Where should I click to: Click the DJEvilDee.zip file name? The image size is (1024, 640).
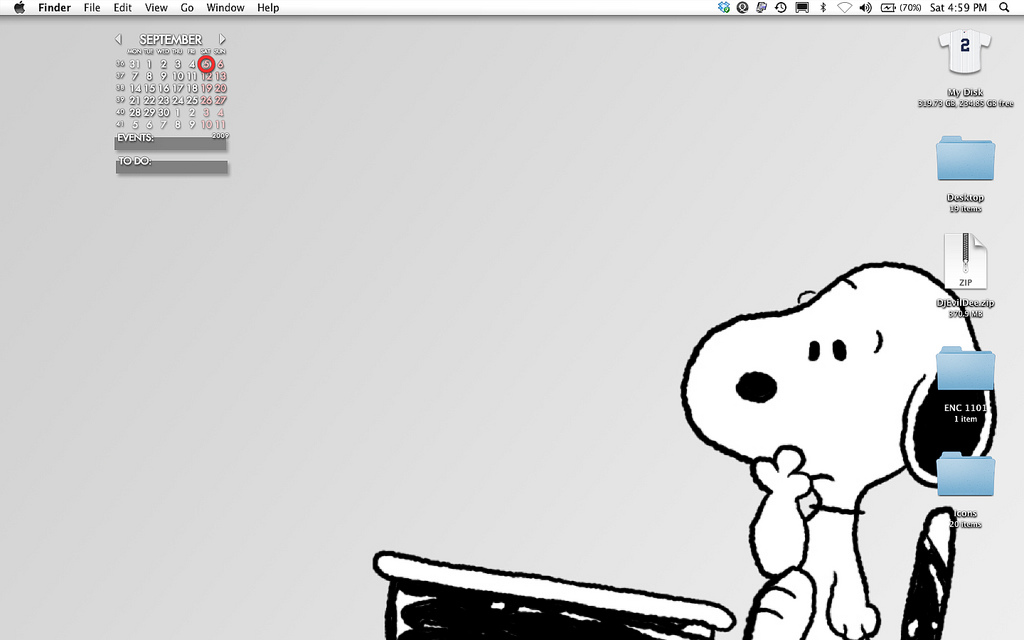pos(965,303)
